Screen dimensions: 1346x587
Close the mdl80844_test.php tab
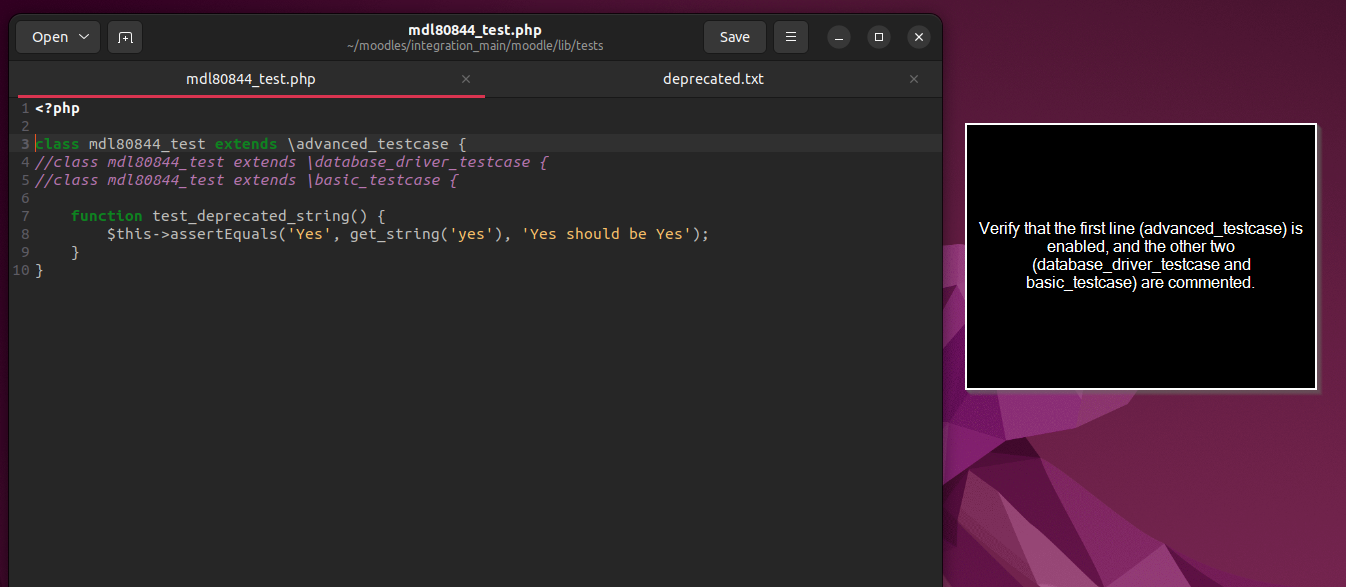point(465,79)
